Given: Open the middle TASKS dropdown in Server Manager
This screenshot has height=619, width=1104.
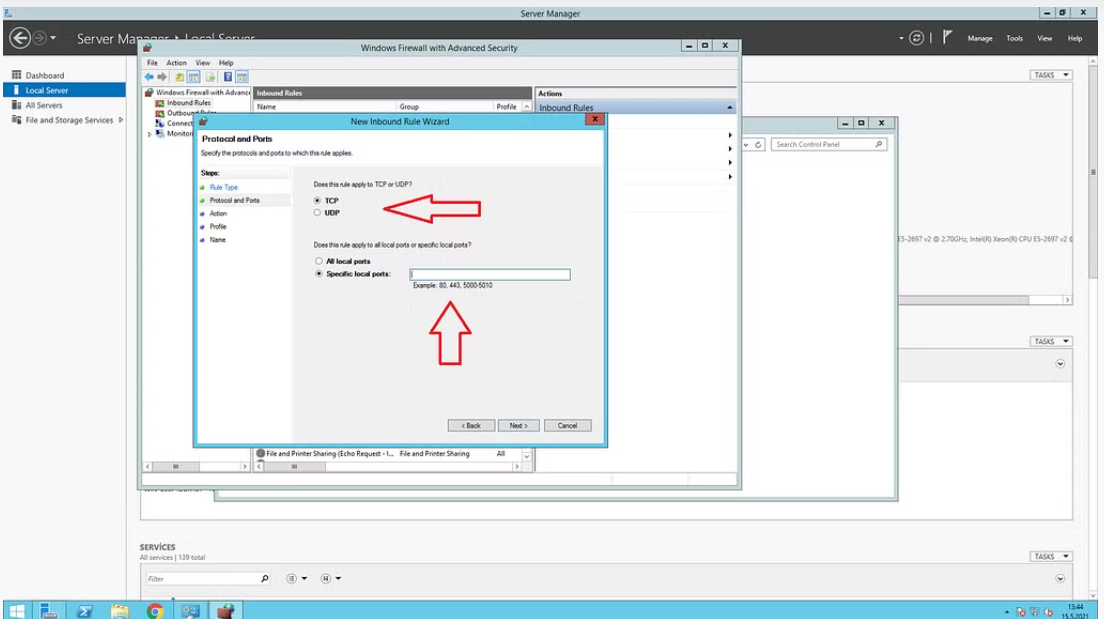Looking at the screenshot, I should 1051,342.
